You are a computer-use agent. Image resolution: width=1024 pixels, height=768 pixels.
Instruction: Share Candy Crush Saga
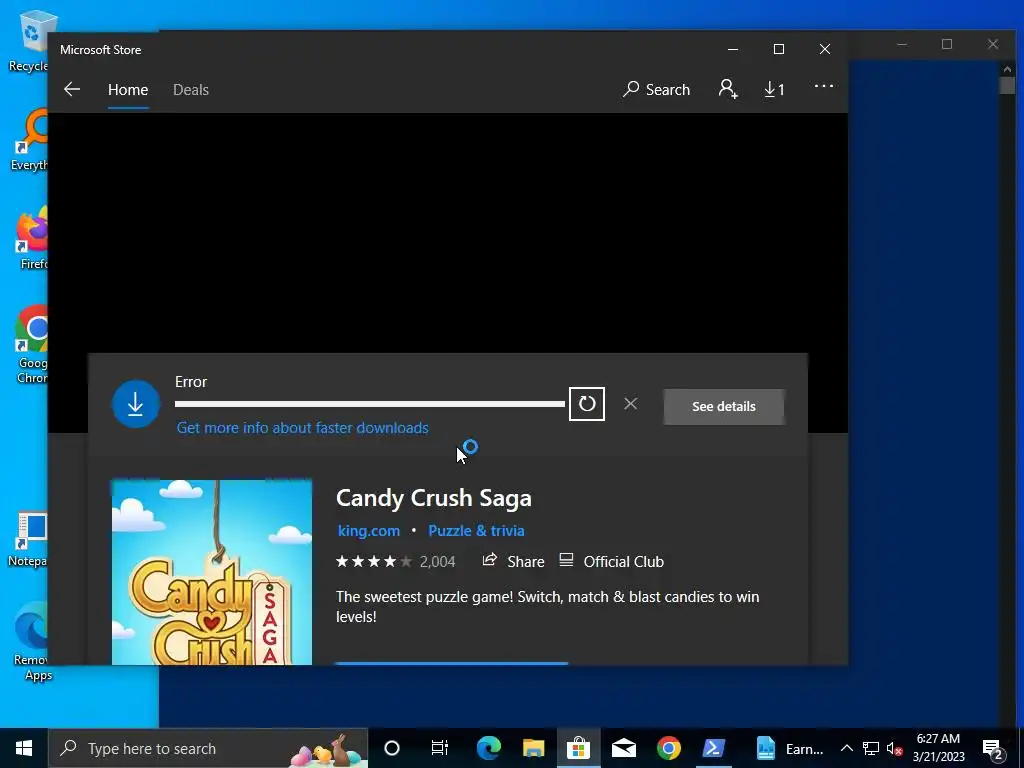coord(513,562)
